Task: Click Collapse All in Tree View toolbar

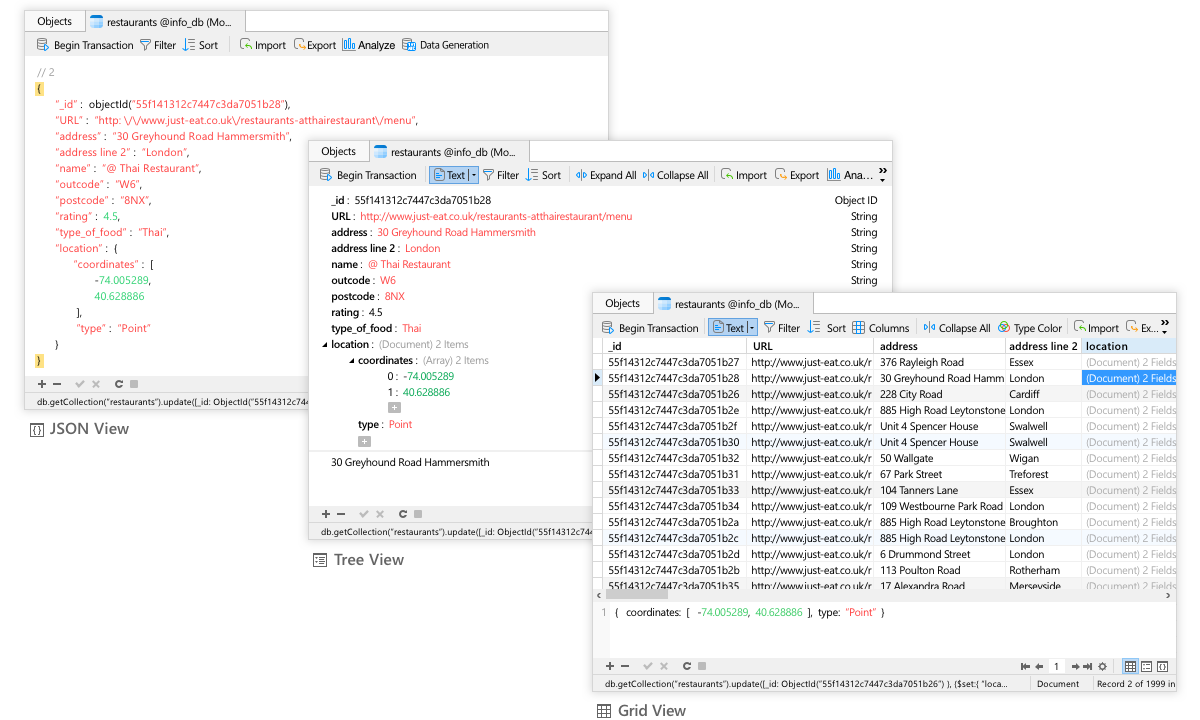Action: pos(676,175)
